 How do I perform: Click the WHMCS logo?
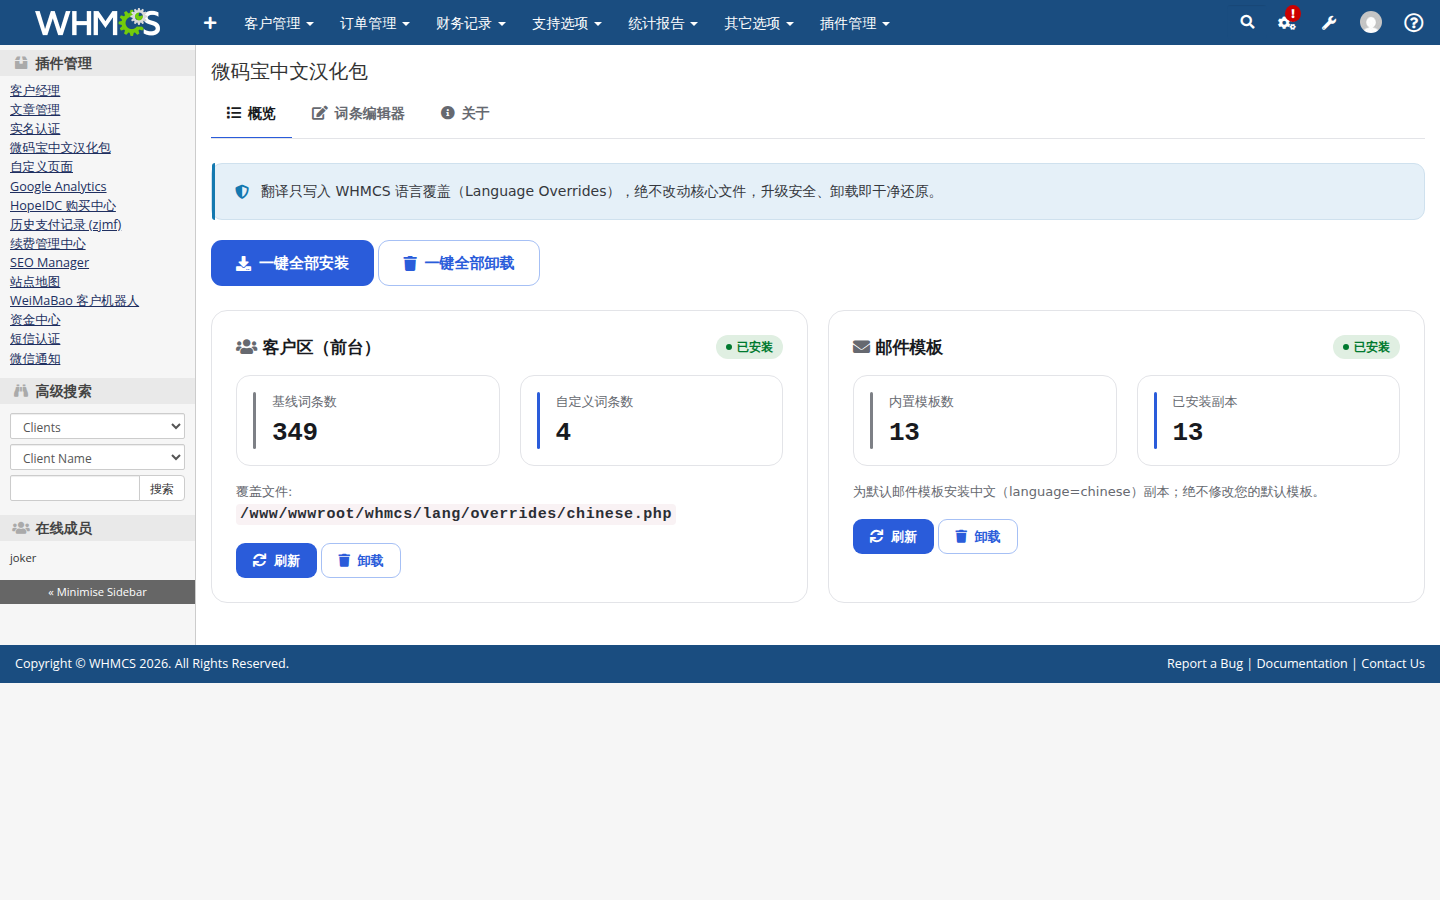[97, 22]
